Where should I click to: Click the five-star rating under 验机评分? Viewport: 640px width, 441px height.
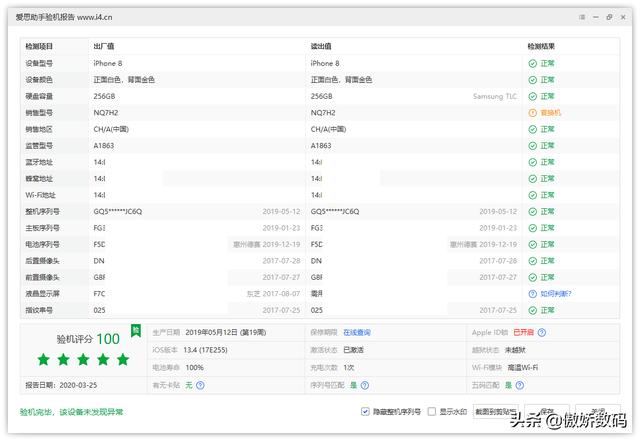tap(83, 360)
